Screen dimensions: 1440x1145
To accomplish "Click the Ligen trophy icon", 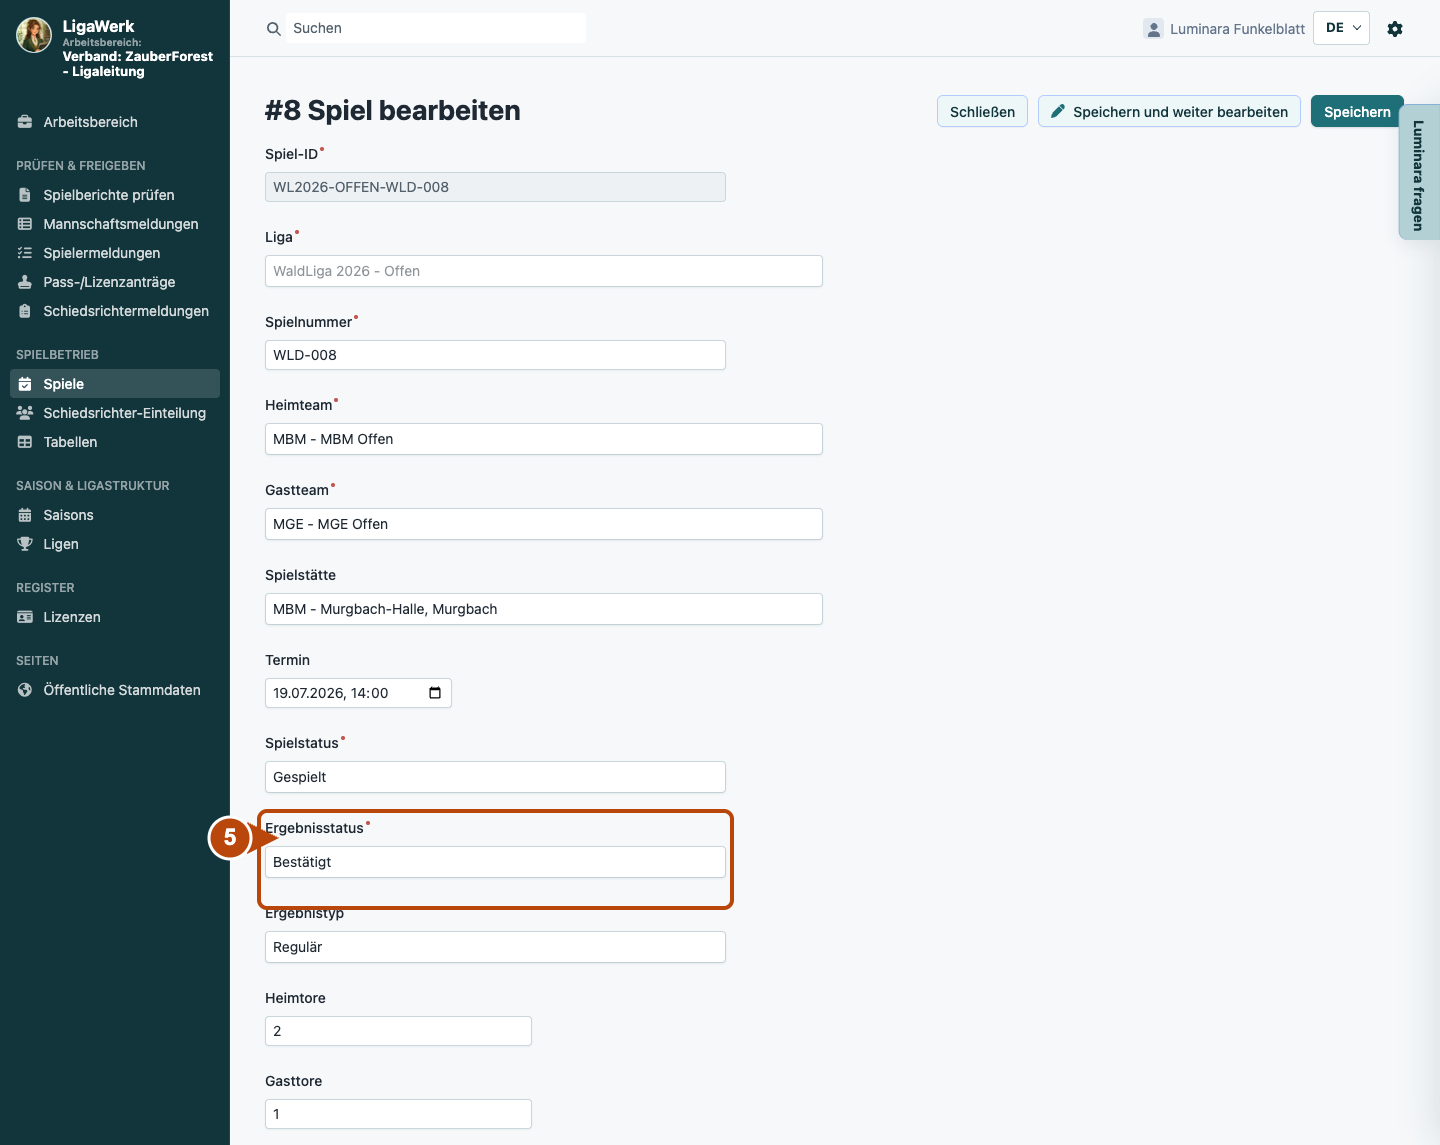I will (25, 544).
